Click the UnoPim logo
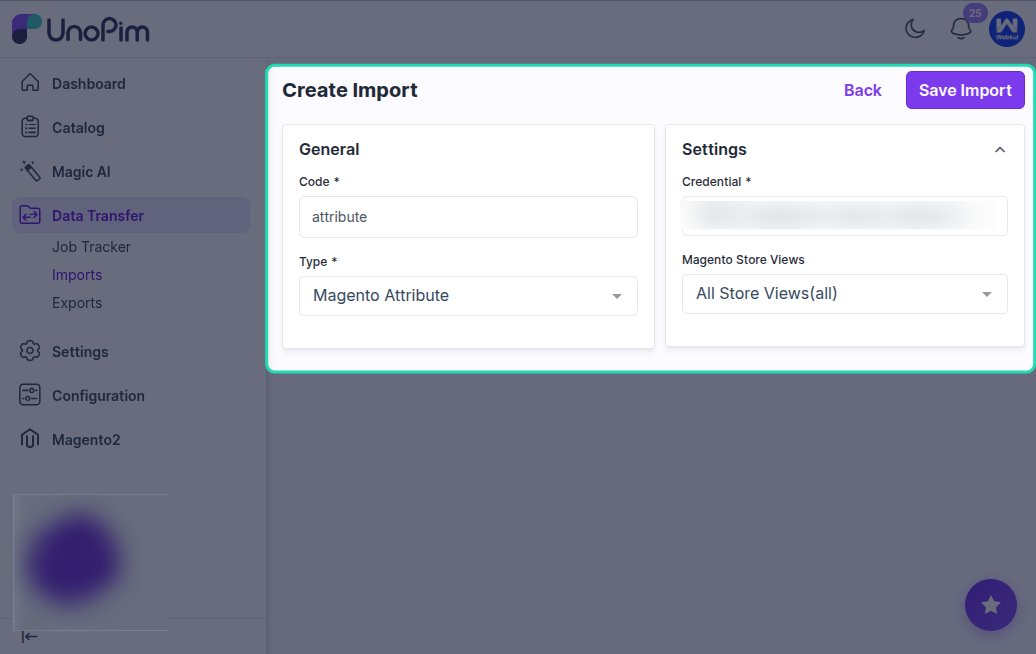Viewport: 1036px width, 654px height. pyautogui.click(x=81, y=29)
